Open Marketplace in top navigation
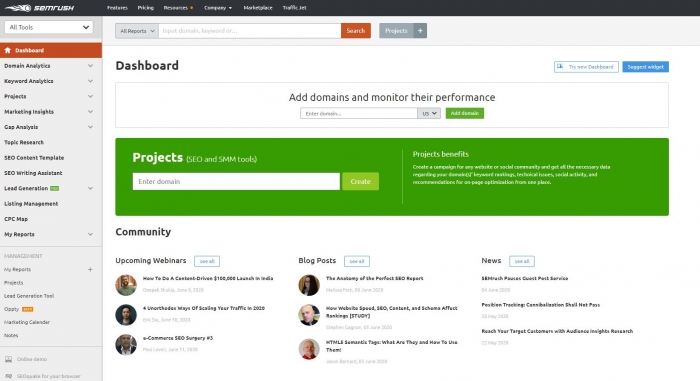700x381 pixels. [x=258, y=8]
